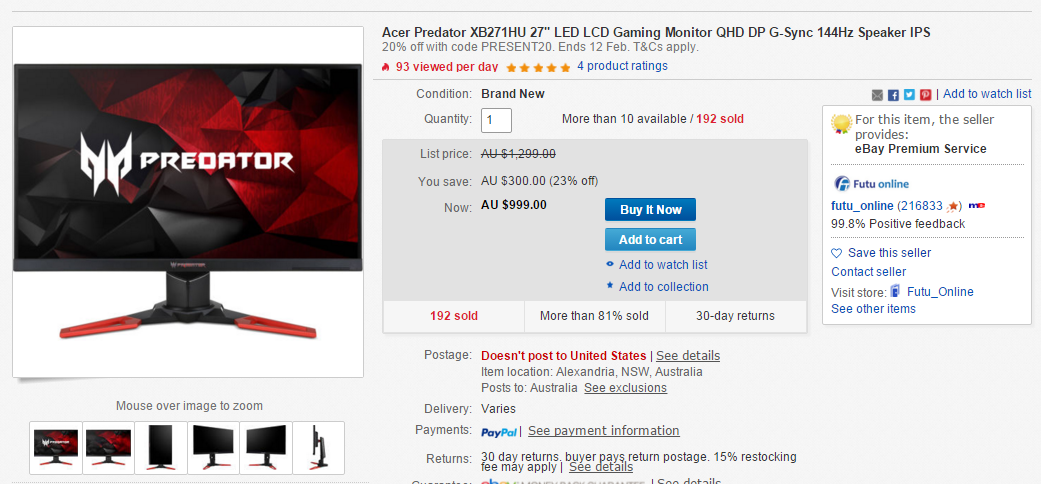Open Contact seller link
This screenshot has height=484, width=1041.
coord(868,272)
